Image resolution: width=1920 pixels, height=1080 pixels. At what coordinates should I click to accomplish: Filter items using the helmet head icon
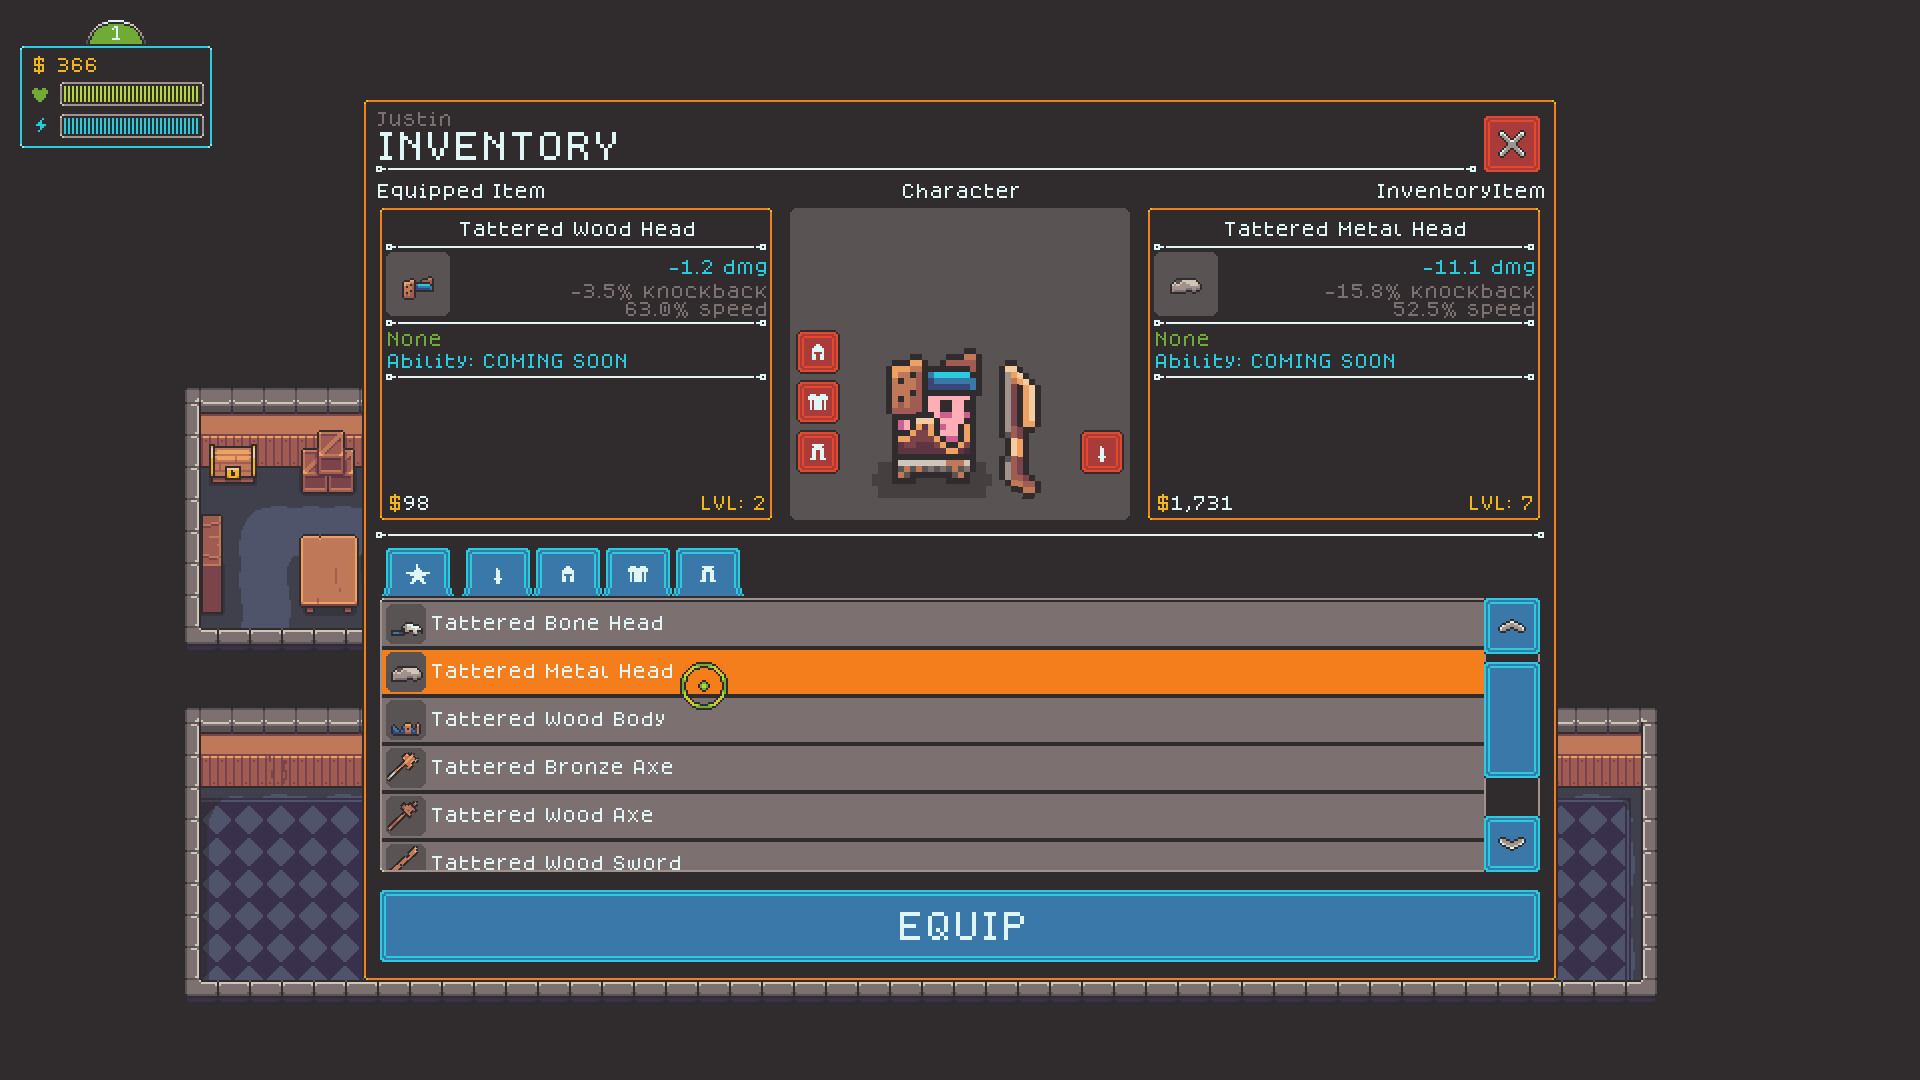tap(567, 573)
